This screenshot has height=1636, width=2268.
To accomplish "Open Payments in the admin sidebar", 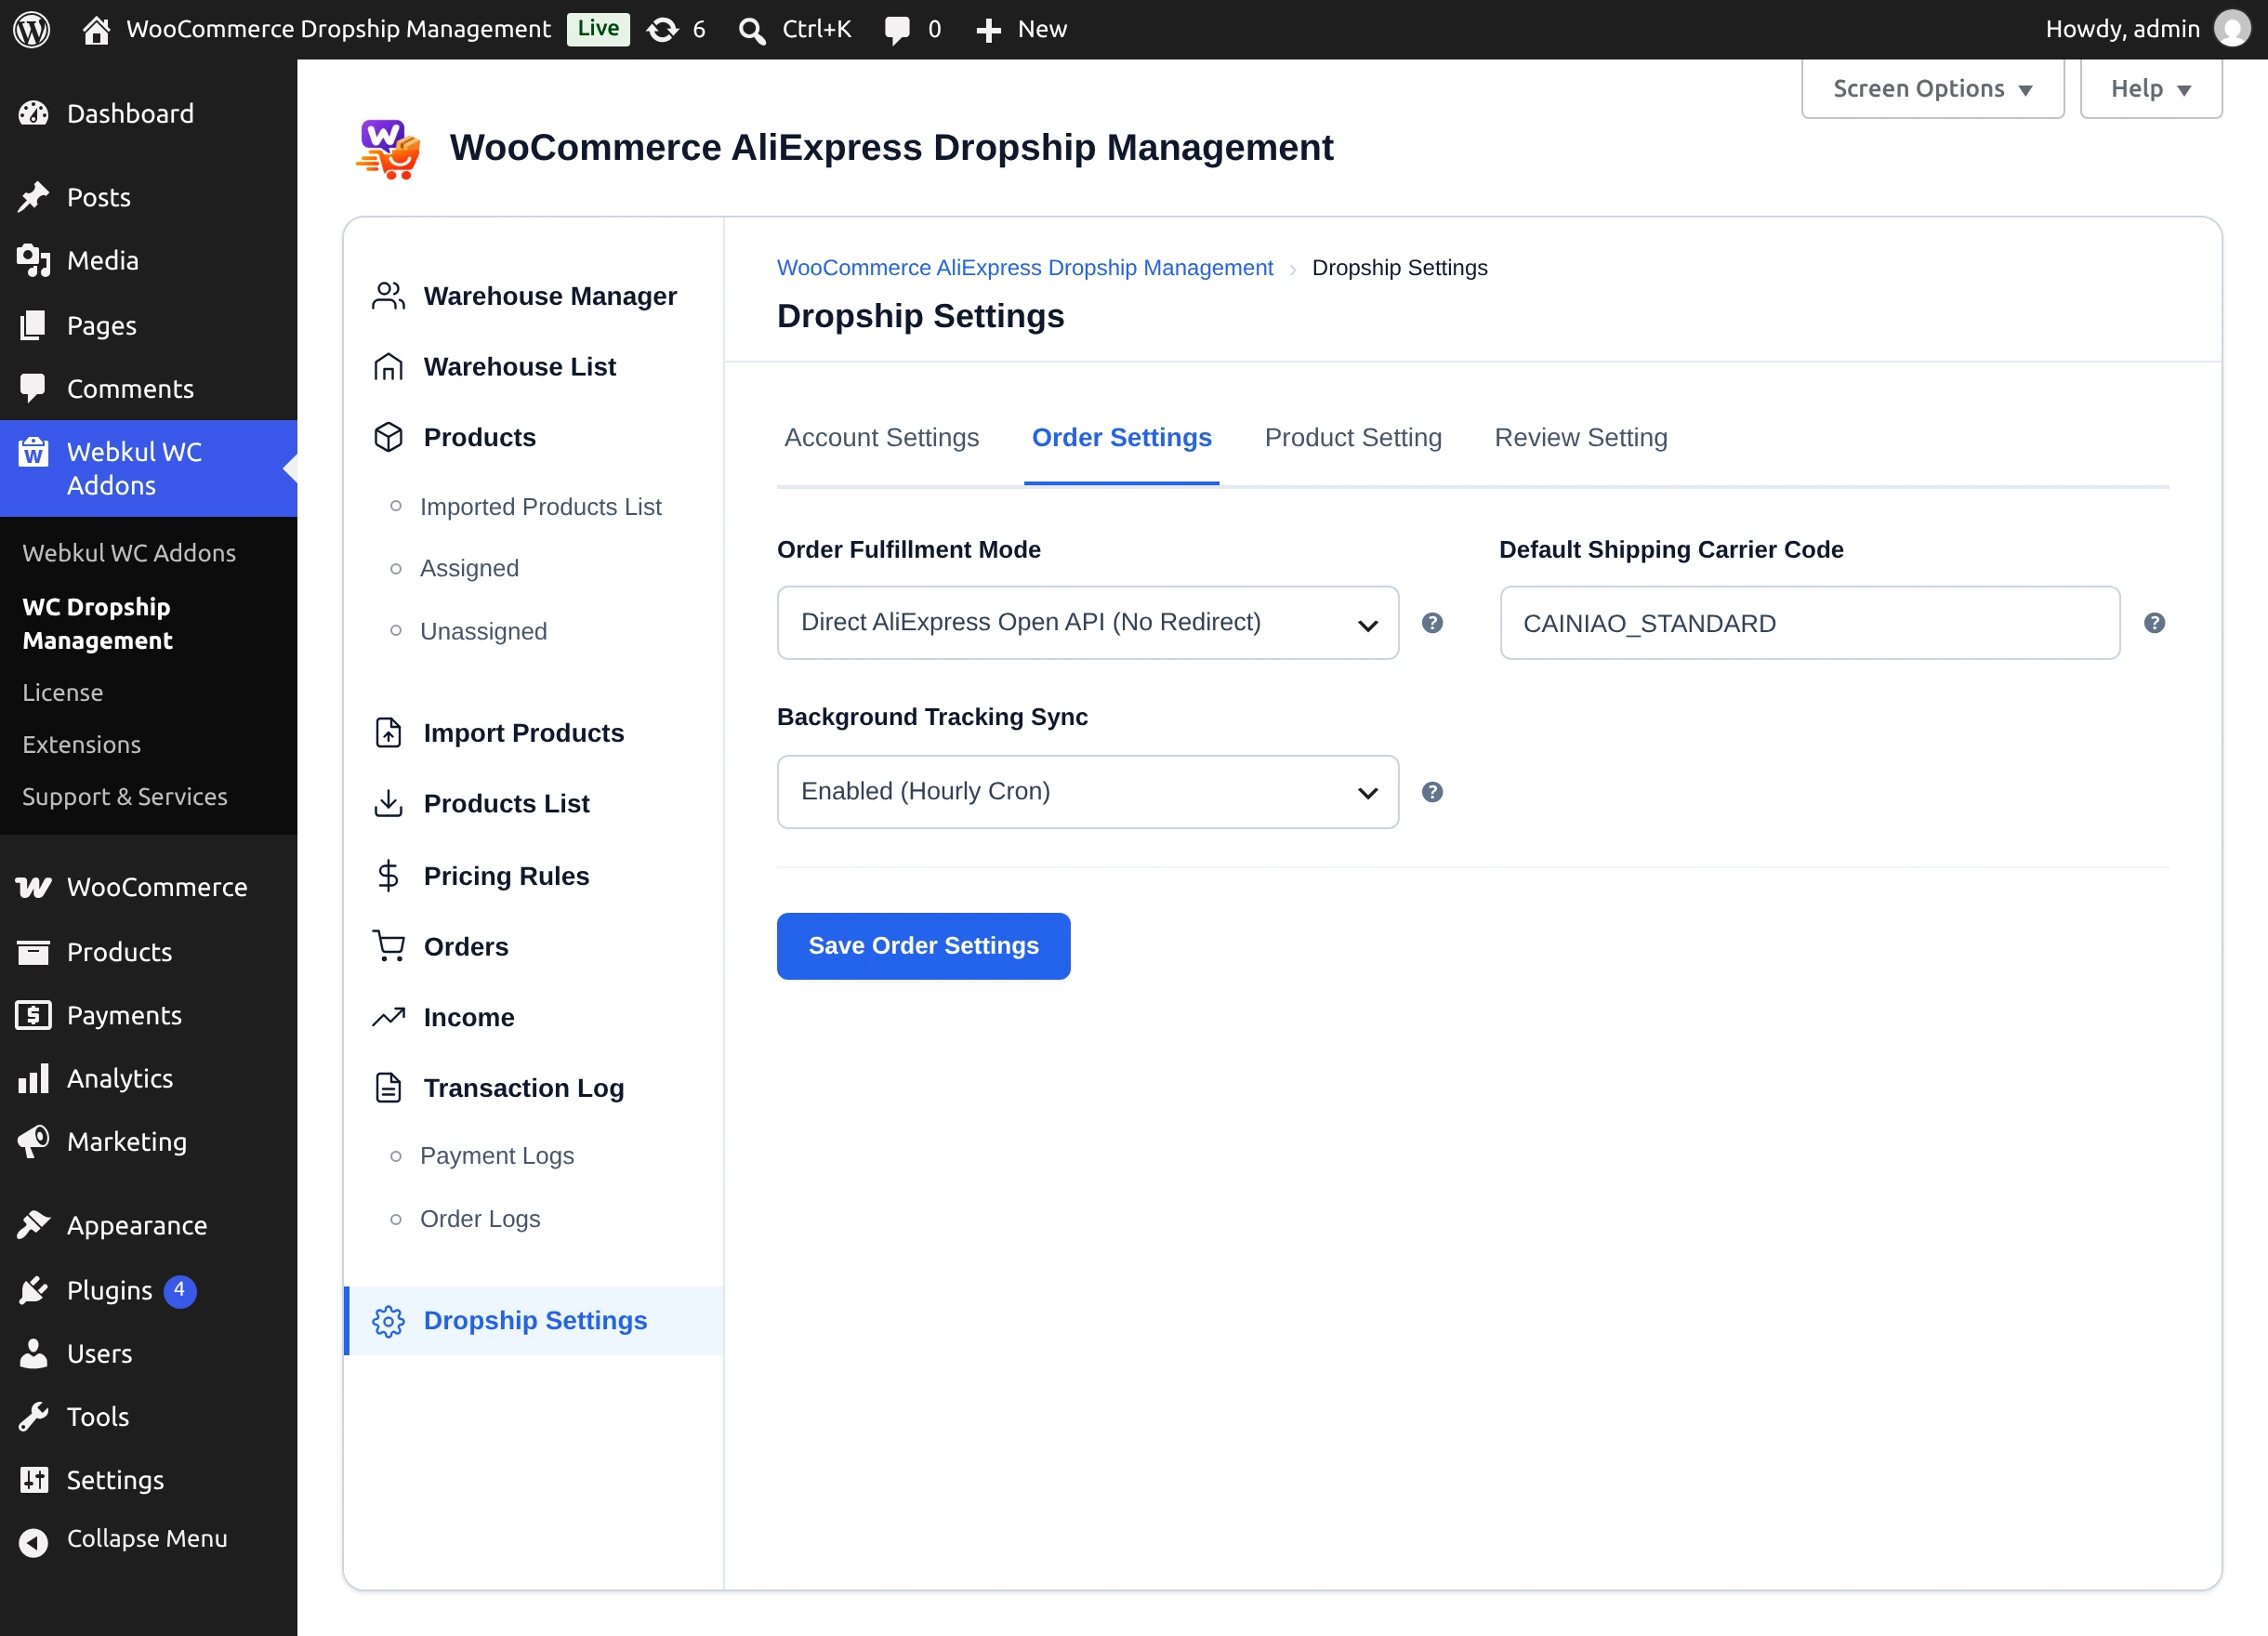I will click(149, 1015).
